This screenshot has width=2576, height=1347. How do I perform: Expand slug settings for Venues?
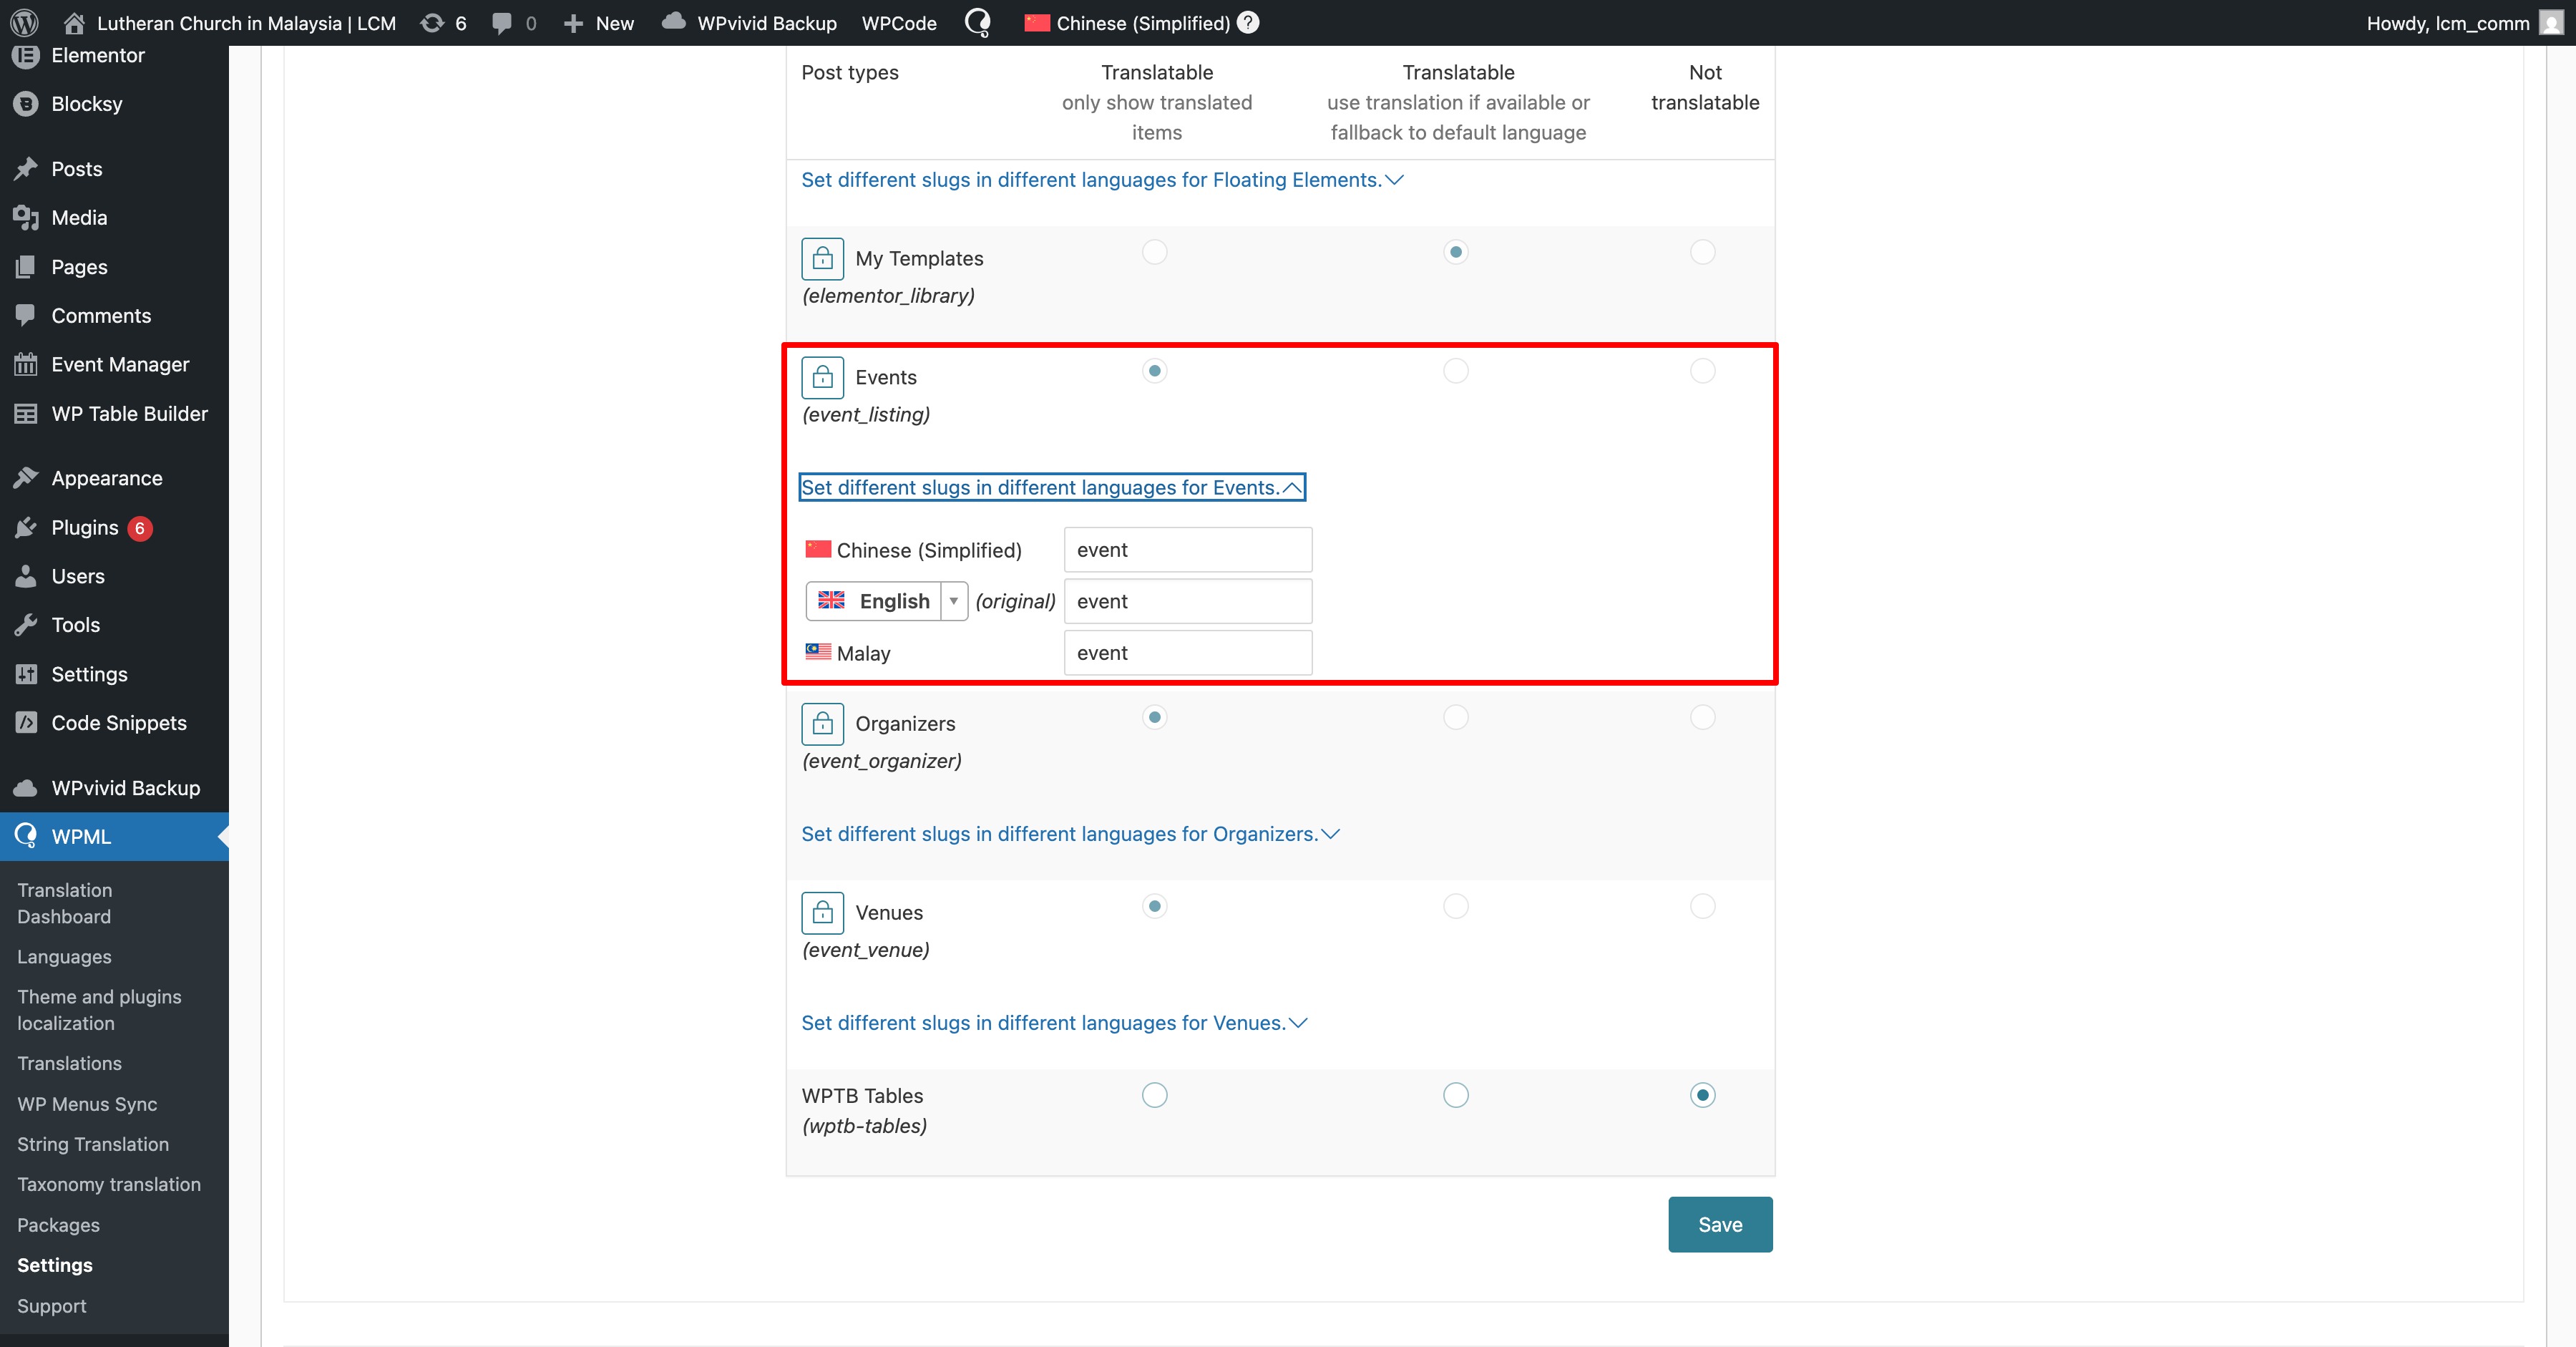pyautogui.click(x=1053, y=1023)
